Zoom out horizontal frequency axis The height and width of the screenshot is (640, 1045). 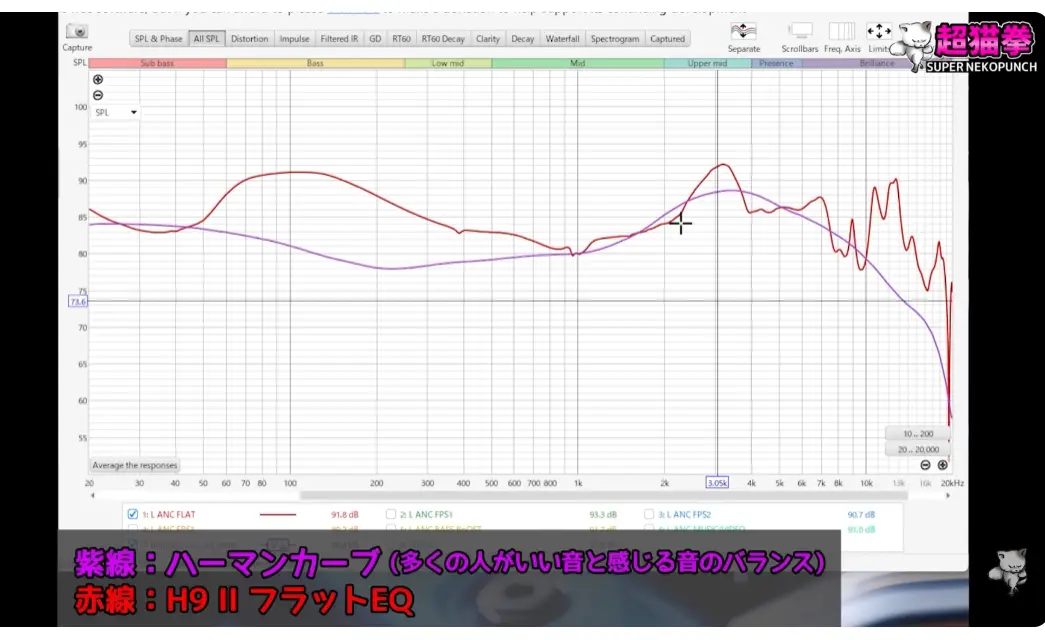click(x=926, y=465)
